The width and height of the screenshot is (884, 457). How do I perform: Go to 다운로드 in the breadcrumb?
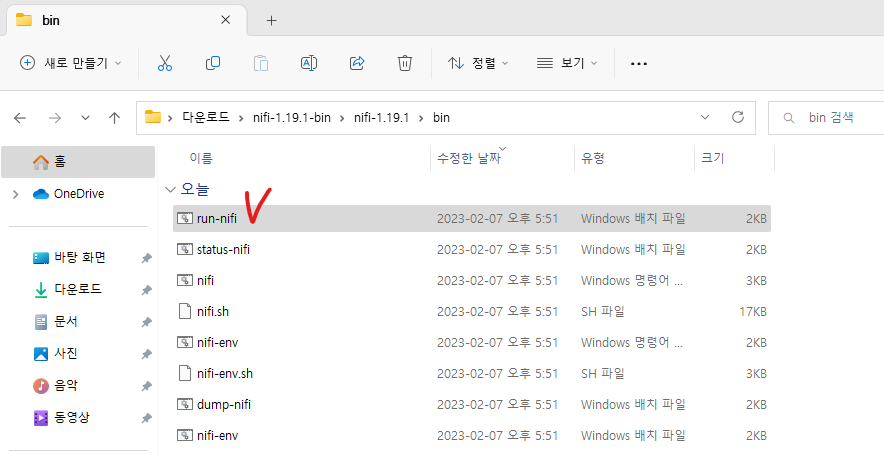click(x=206, y=118)
